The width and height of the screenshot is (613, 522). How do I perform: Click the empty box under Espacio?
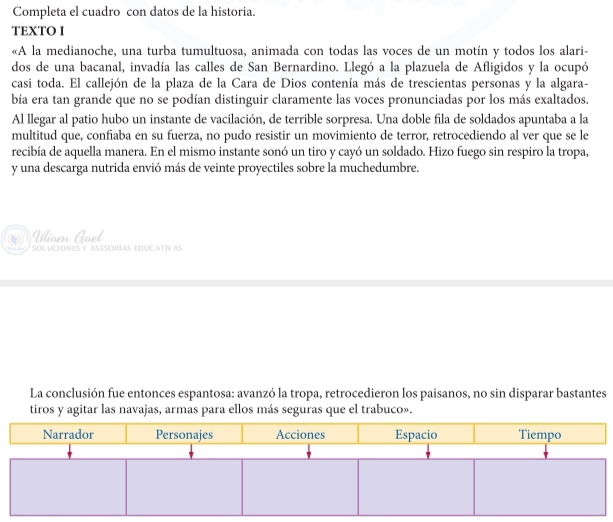tap(416, 487)
